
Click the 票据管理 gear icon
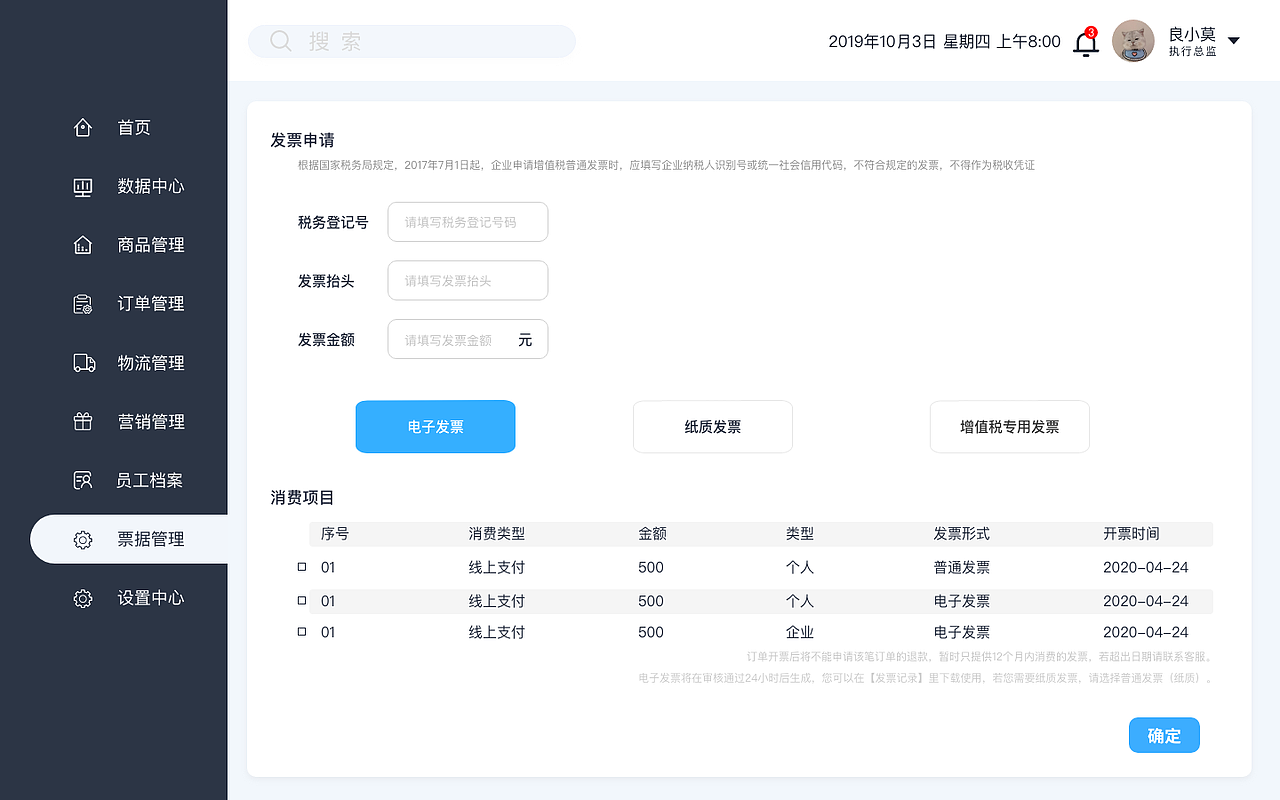(83, 539)
